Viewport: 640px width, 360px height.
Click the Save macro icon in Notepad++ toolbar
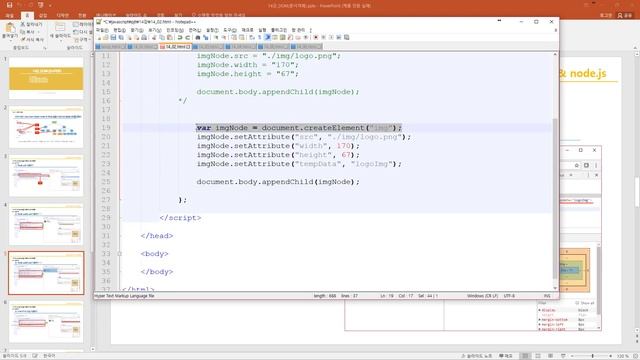click(x=347, y=38)
